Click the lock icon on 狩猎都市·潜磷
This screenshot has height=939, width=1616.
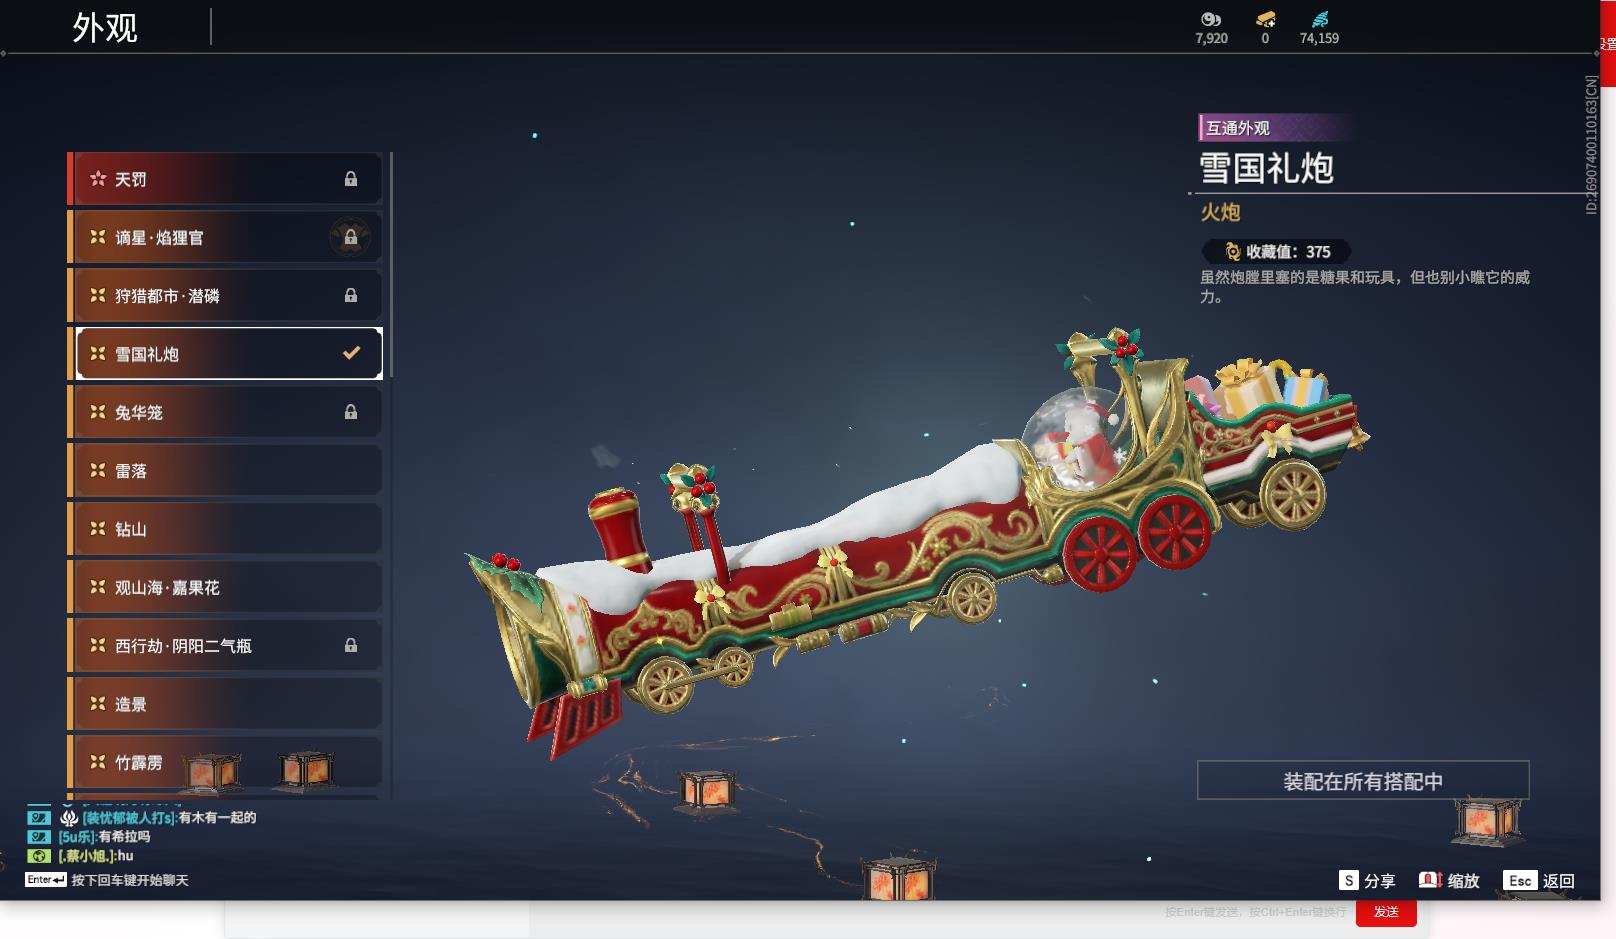[x=350, y=296]
